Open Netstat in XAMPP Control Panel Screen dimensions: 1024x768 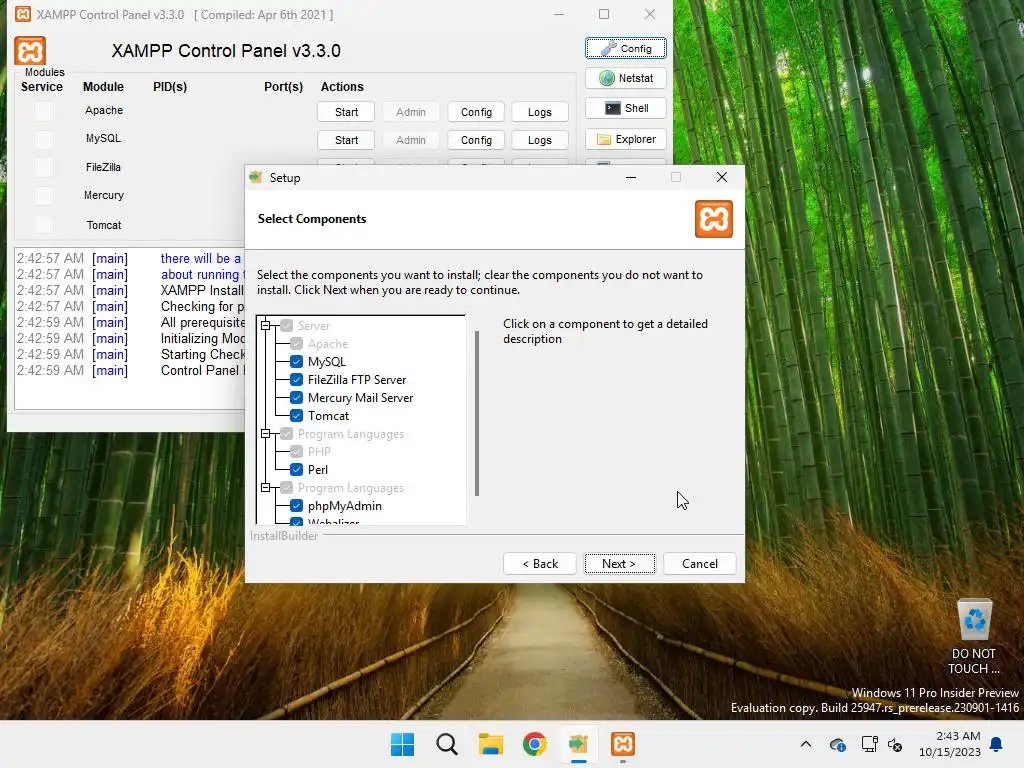click(x=626, y=78)
